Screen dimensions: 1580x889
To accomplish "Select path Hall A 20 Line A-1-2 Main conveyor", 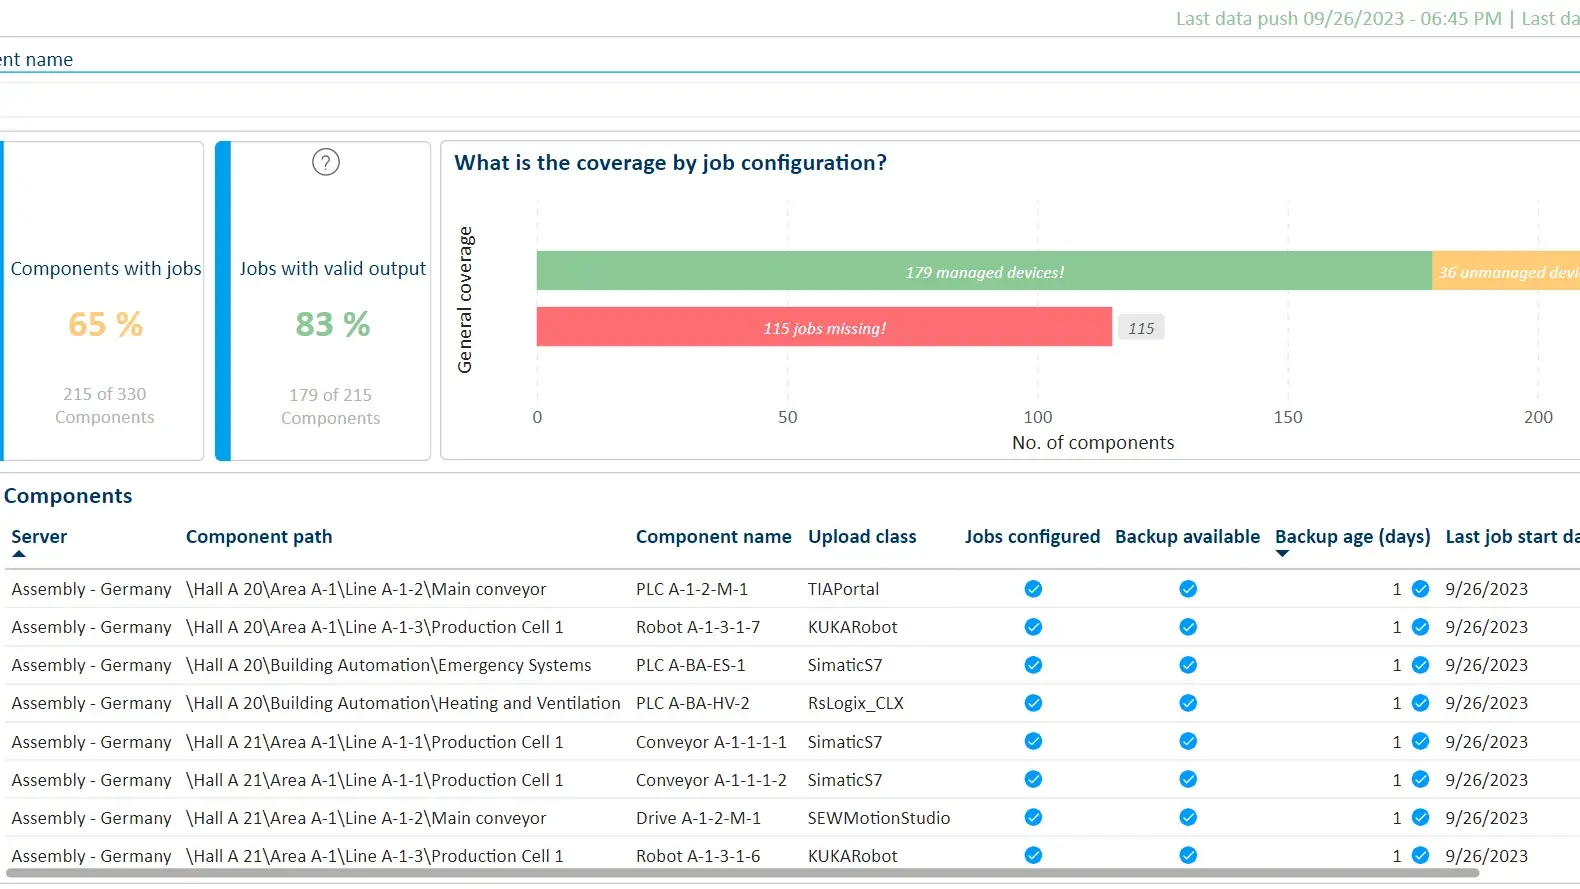I will coord(366,589).
